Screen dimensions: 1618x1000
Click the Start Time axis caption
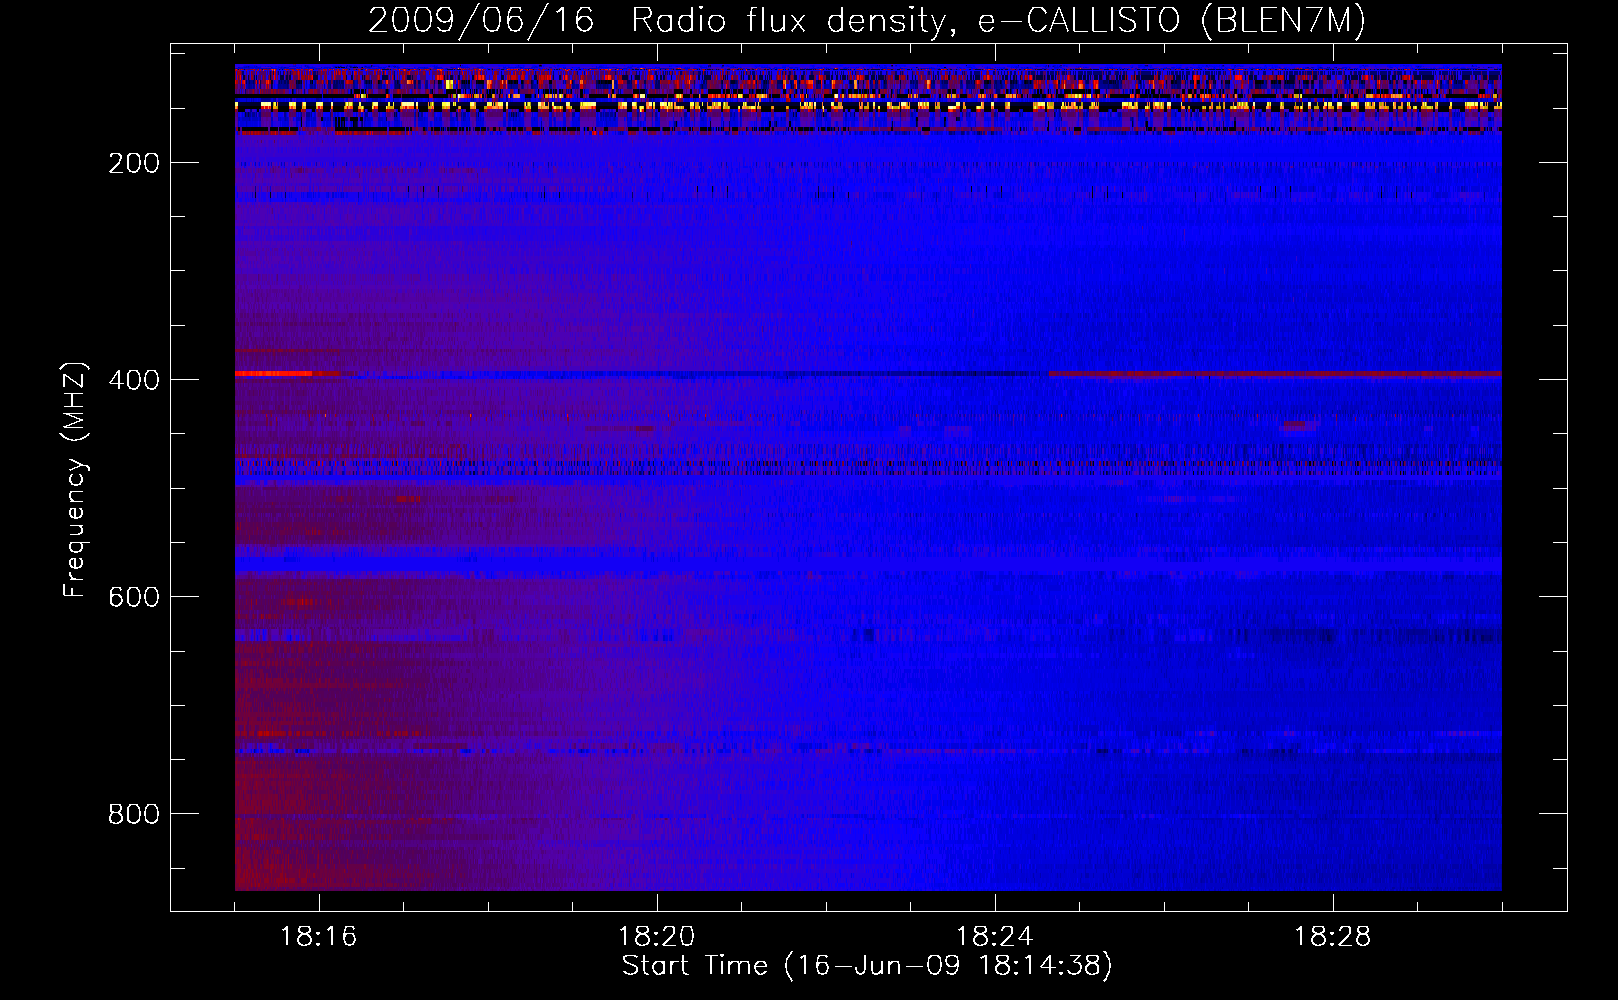click(x=867, y=966)
